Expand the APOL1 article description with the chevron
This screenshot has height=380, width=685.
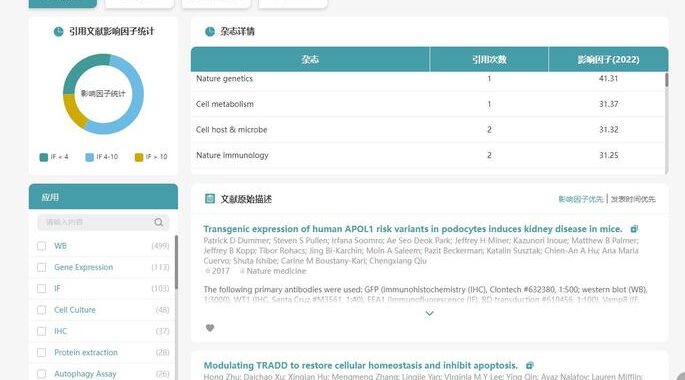(429, 313)
